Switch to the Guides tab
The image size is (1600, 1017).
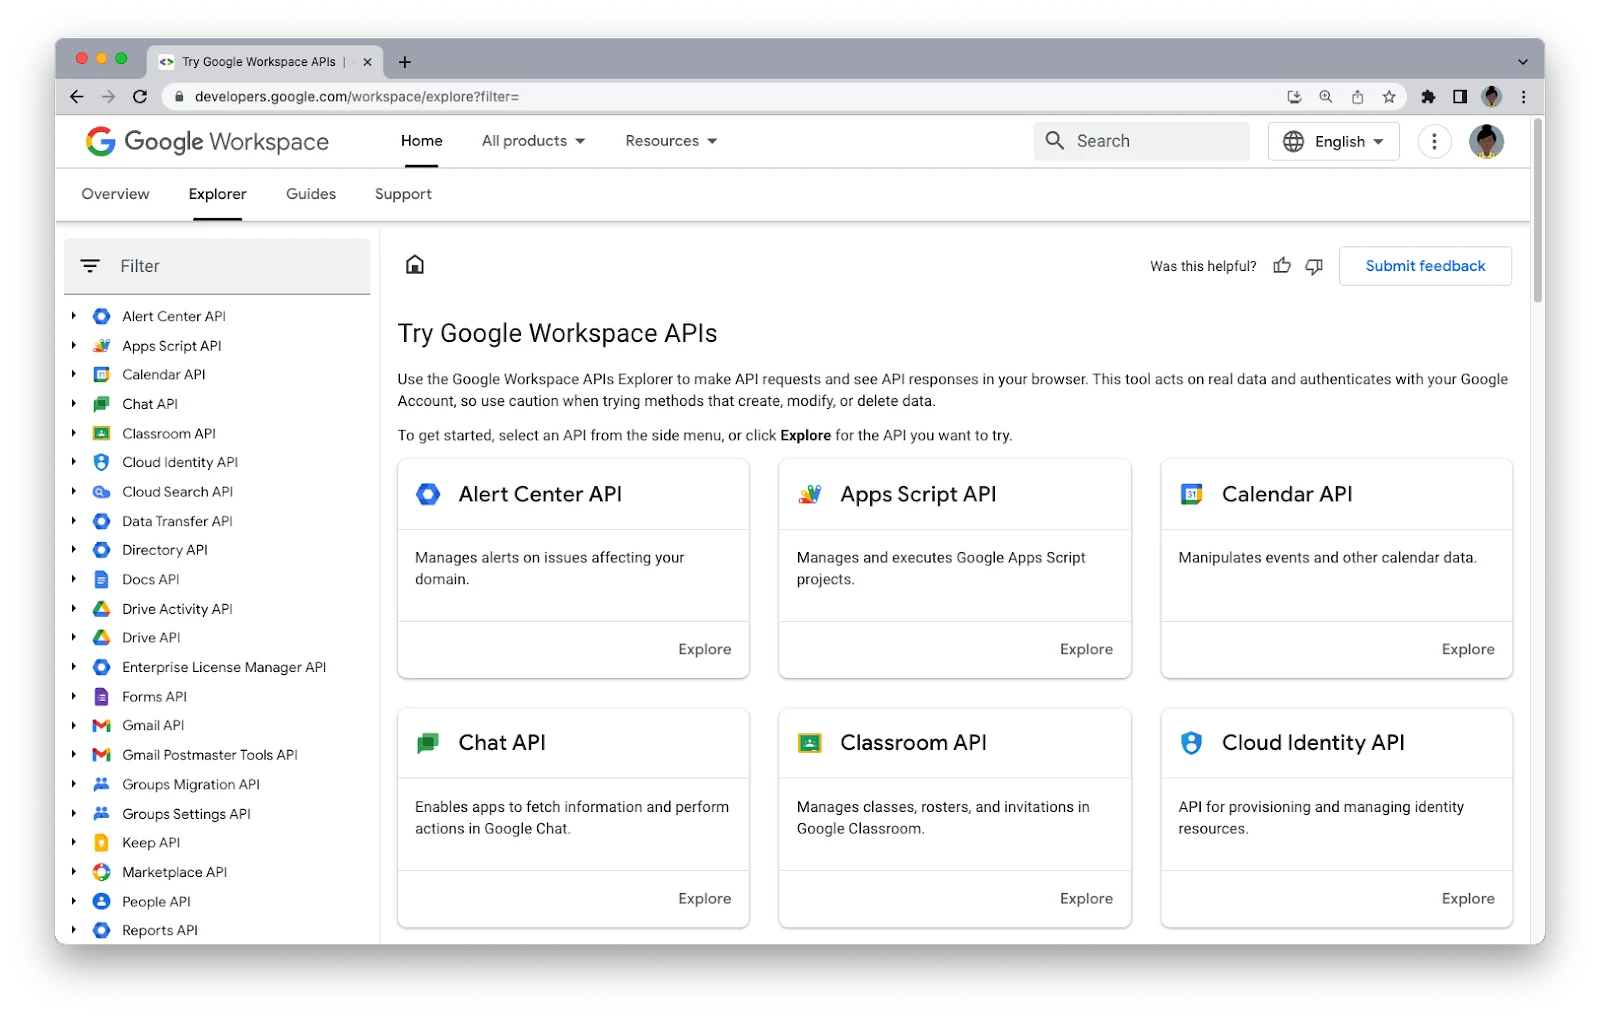coord(311,194)
